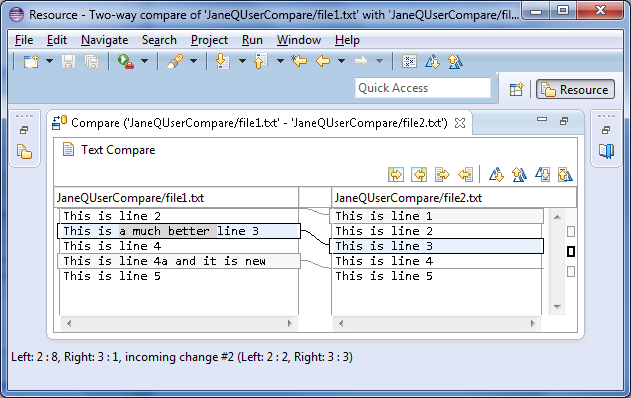Open the Window menu
The width and height of the screenshot is (631, 398).
pos(299,40)
